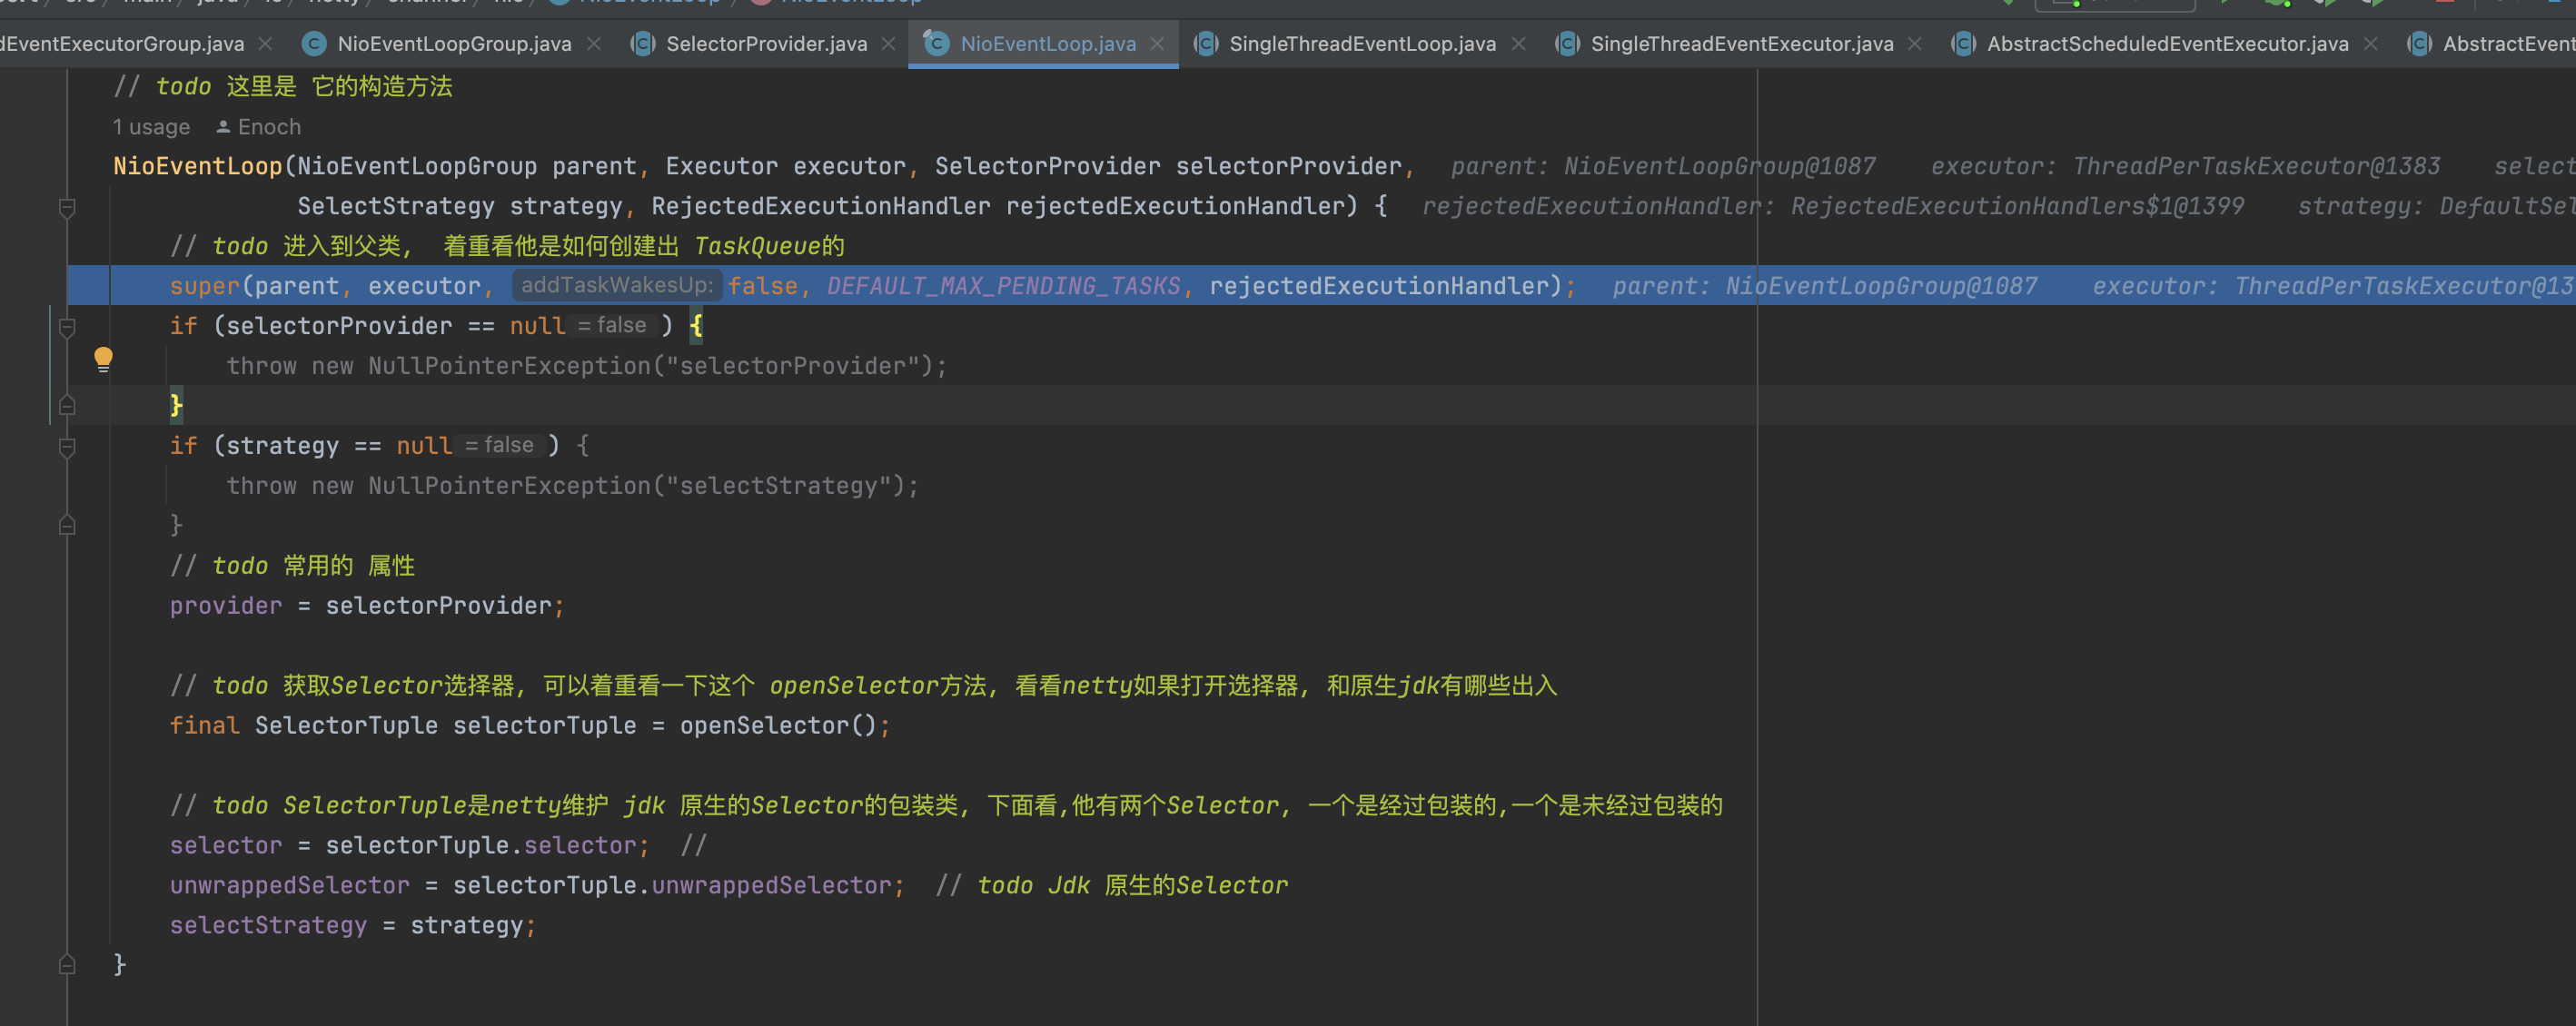This screenshot has height=1026, width=2576.
Task: Click the "selectStrategy" string in NullPointerException
Action: pyautogui.click(x=778, y=486)
